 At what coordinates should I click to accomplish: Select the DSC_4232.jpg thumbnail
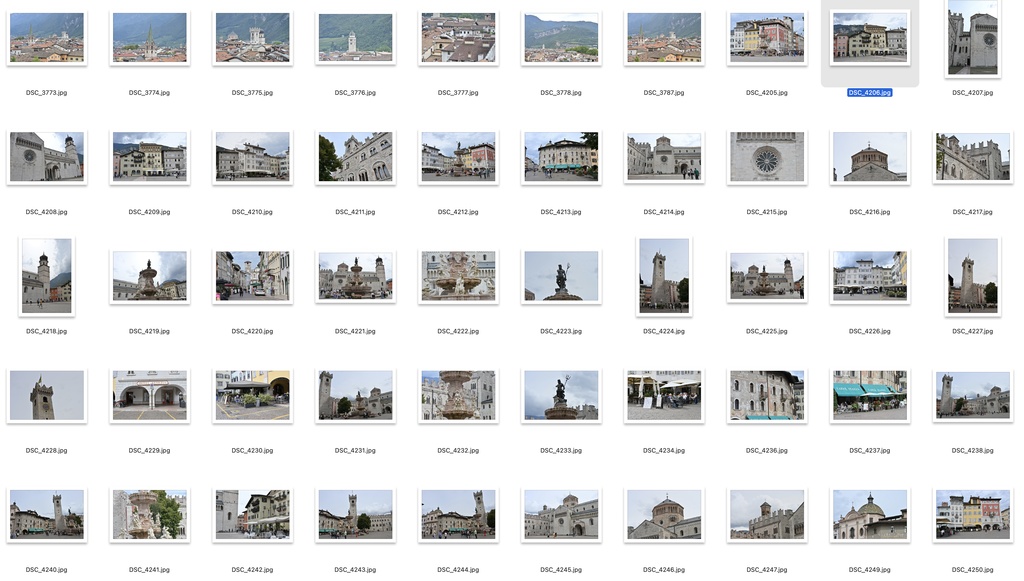[x=458, y=396]
